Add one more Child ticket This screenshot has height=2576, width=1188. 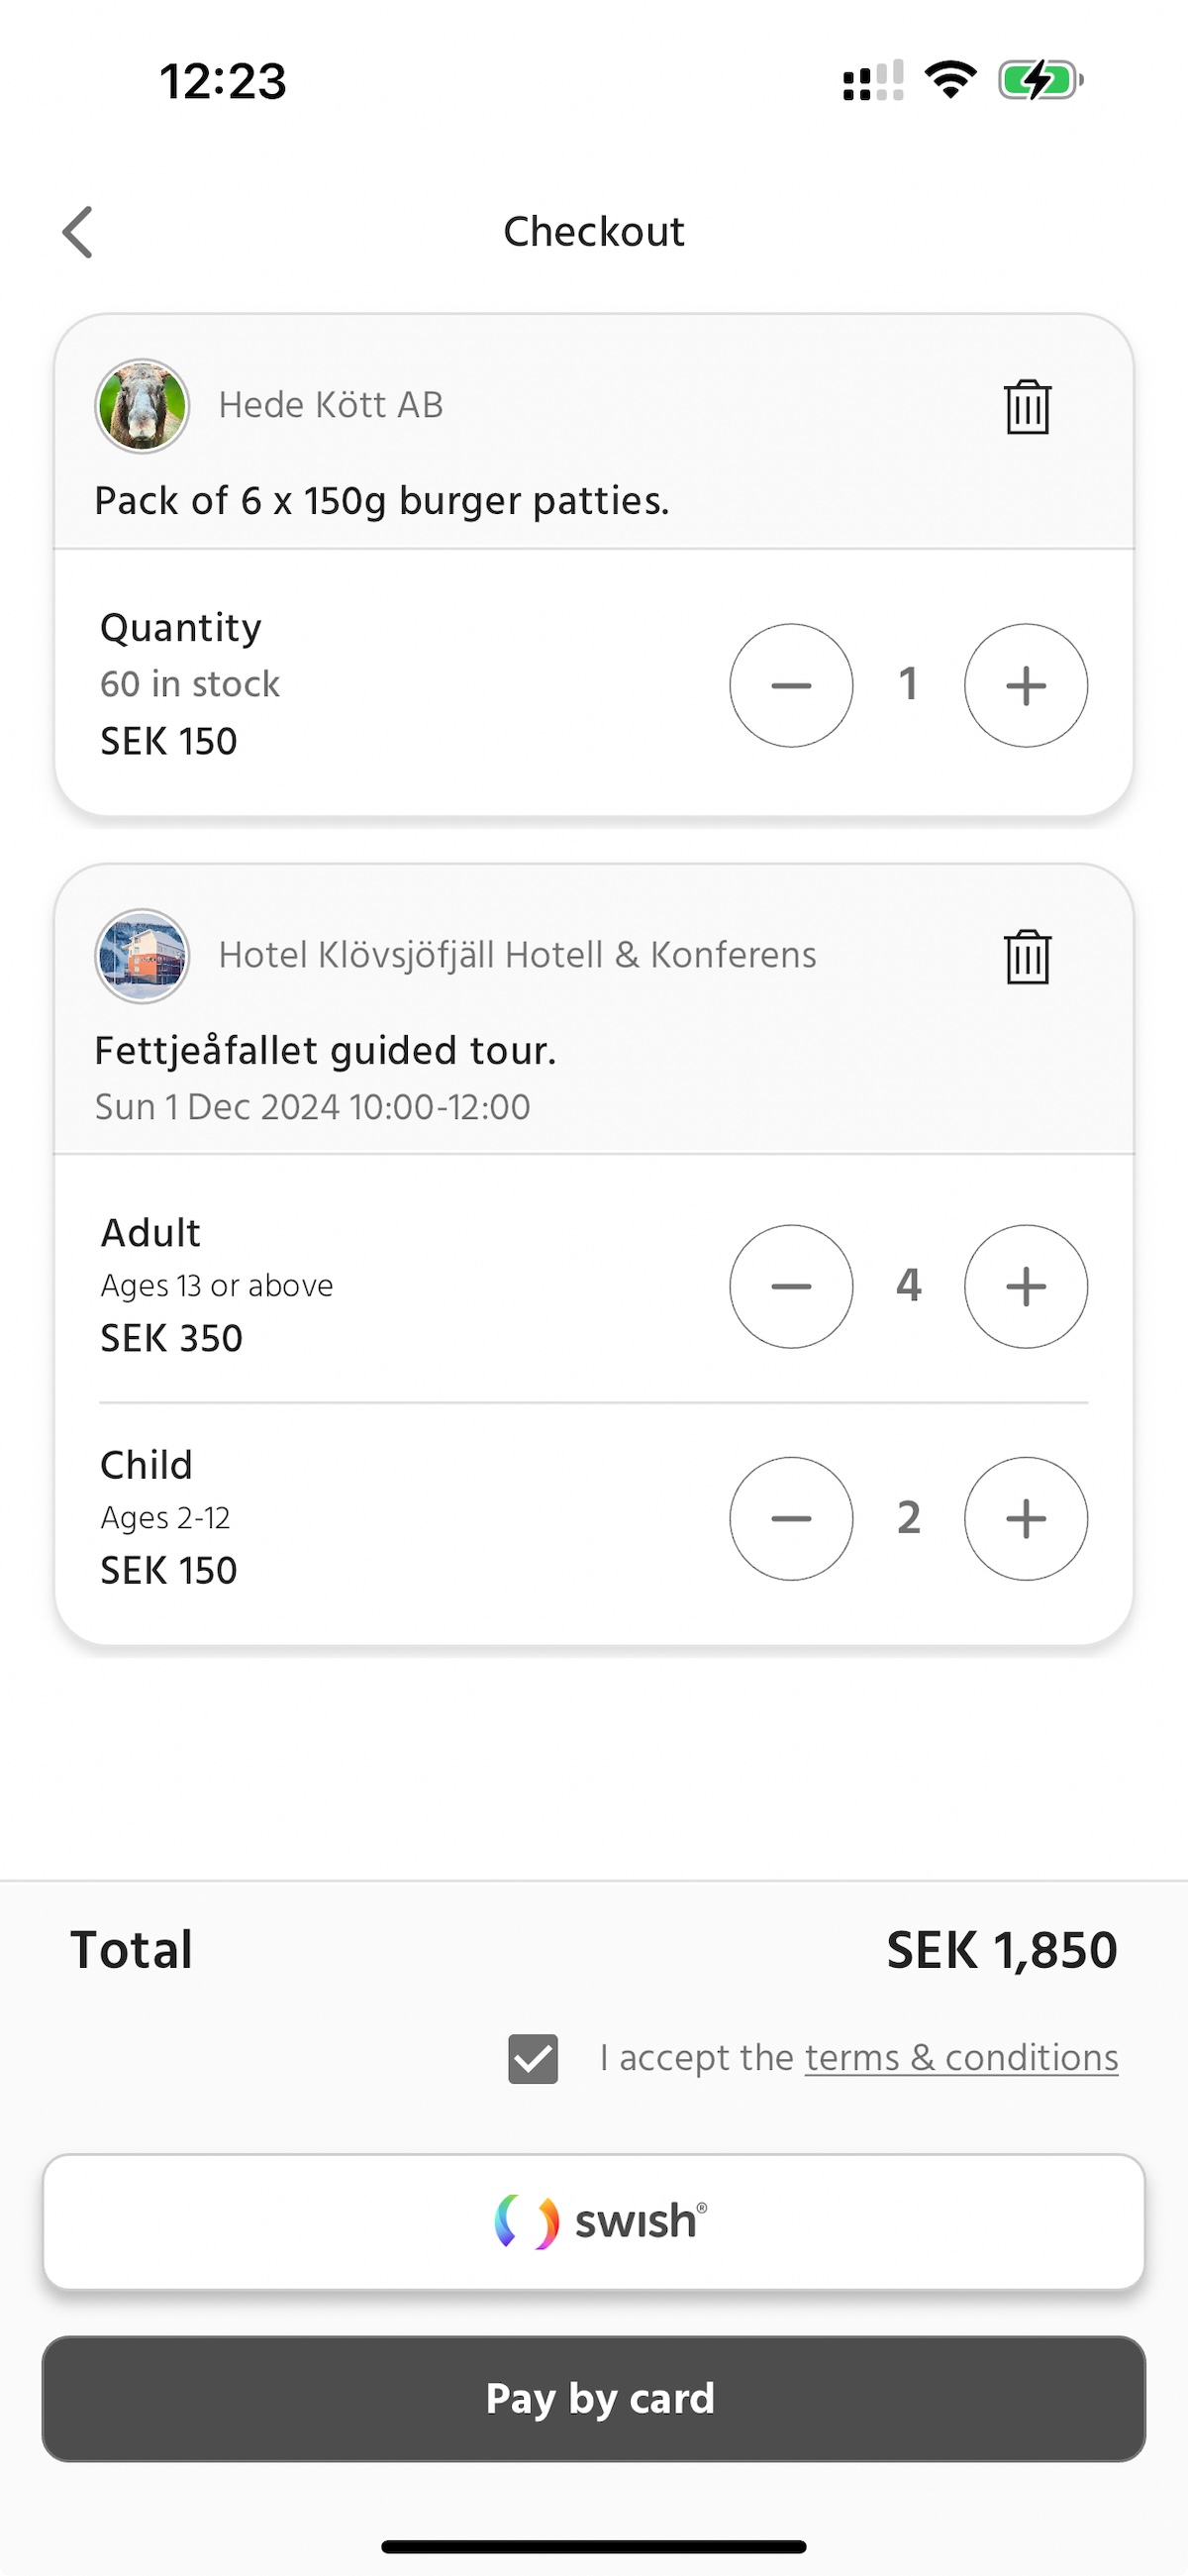pos(1025,1518)
